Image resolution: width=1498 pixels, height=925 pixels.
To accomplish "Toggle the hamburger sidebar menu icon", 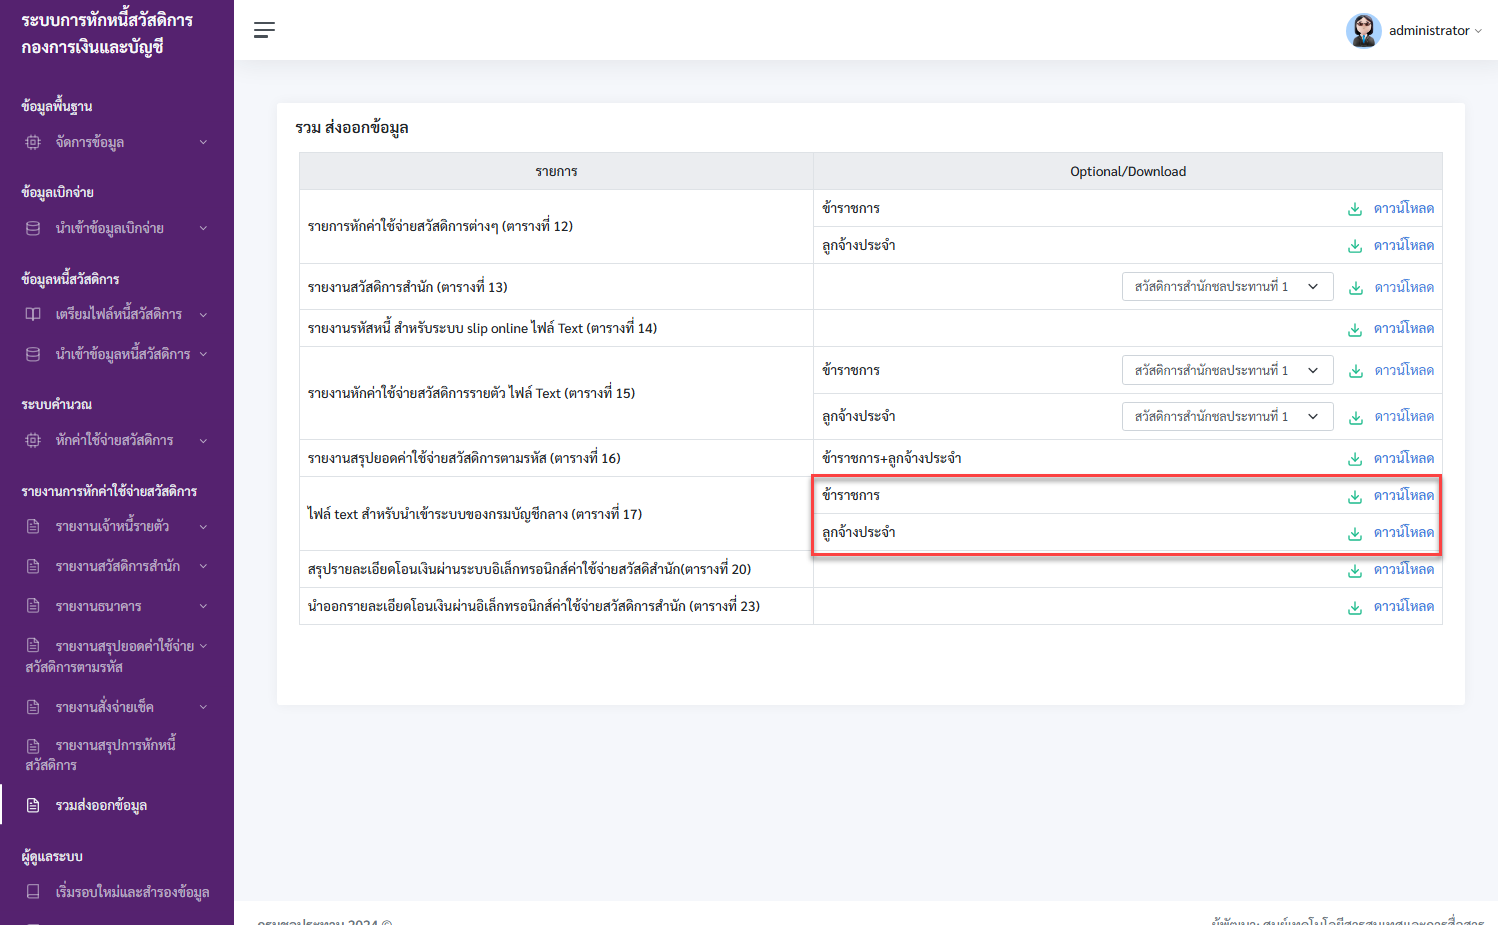I will 264,30.
